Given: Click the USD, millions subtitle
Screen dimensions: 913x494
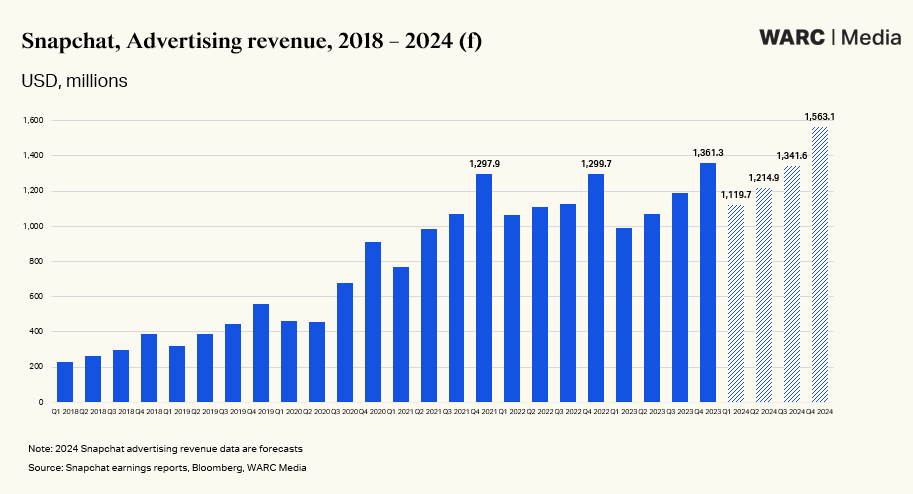Looking at the screenshot, I should click(74, 81).
